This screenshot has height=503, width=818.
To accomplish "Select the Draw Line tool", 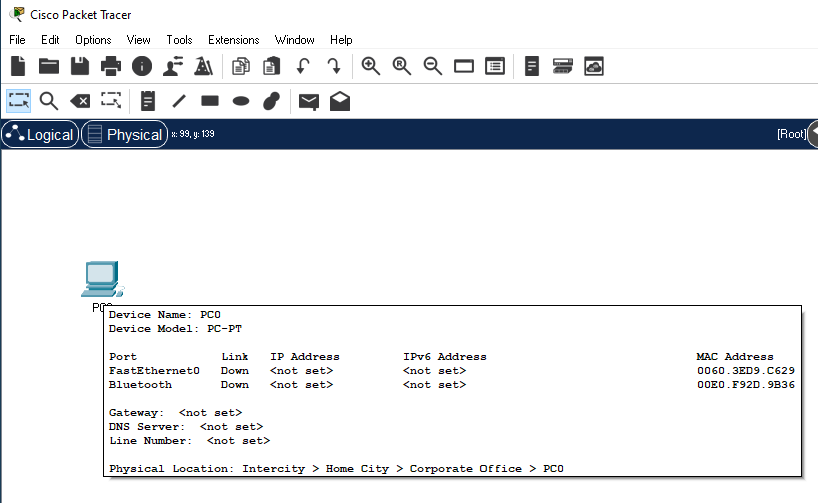I will coord(179,101).
